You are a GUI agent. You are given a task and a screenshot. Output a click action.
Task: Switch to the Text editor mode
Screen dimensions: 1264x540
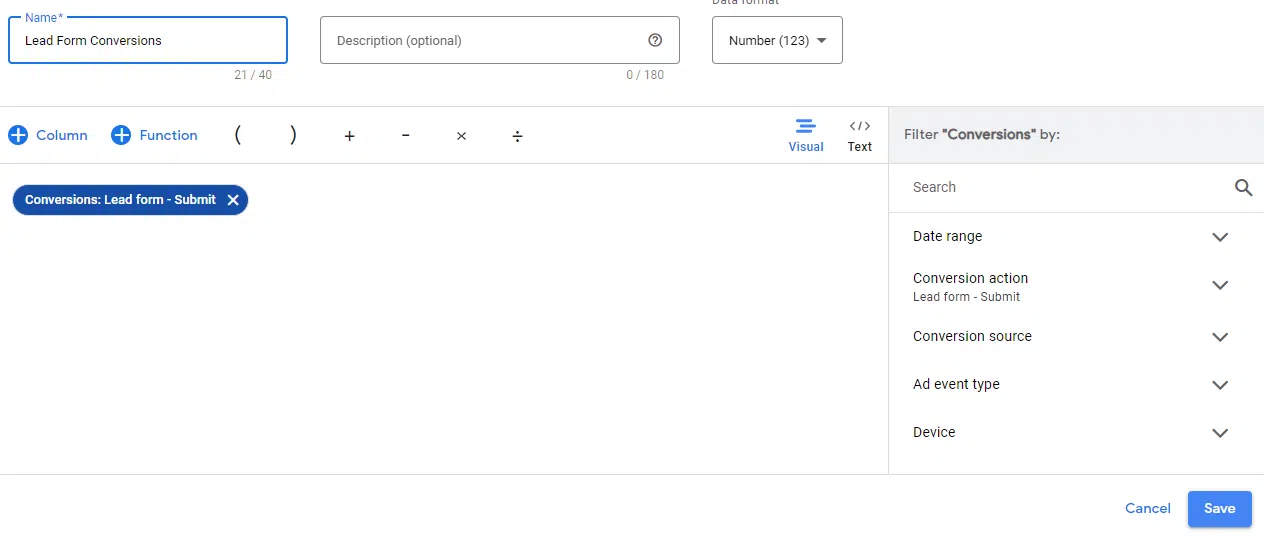coord(860,135)
